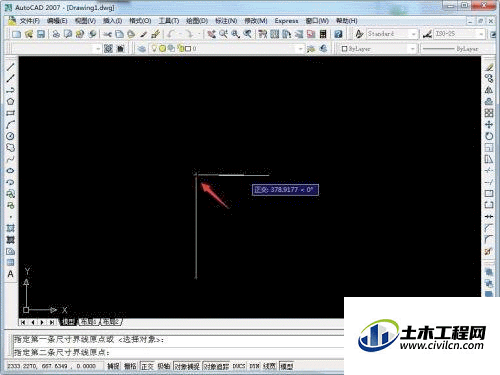Click the 模型 button in the status bar

(287, 366)
